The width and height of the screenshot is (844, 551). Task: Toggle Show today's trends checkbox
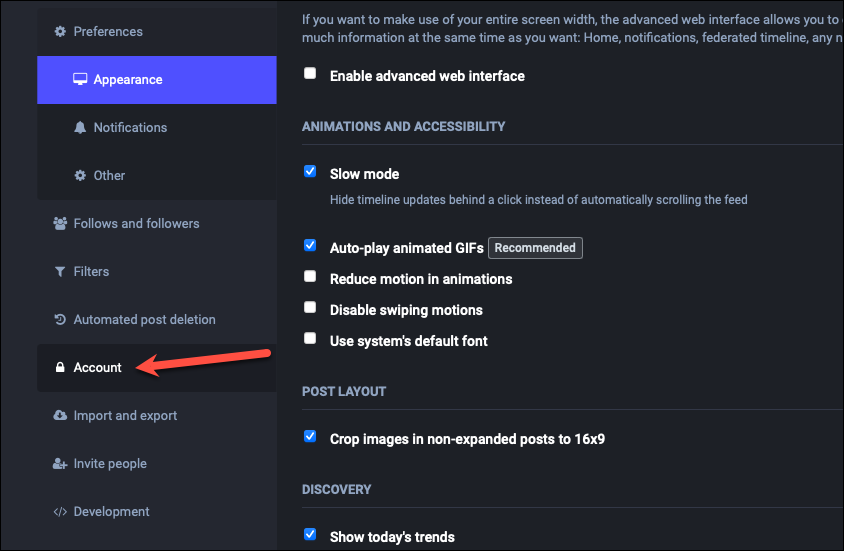pyautogui.click(x=310, y=534)
